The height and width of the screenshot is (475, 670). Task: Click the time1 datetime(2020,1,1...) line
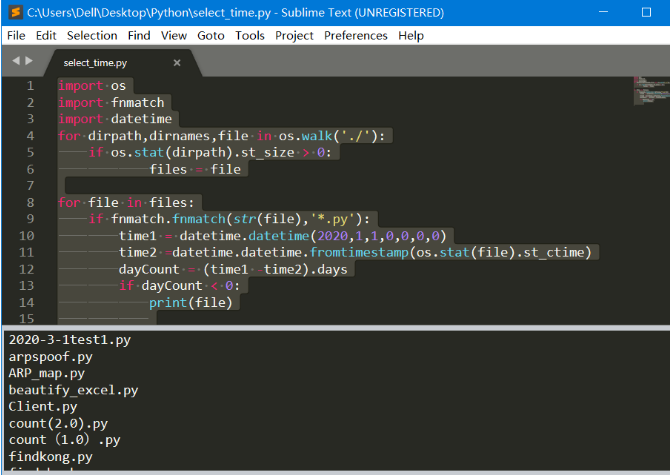(282, 236)
